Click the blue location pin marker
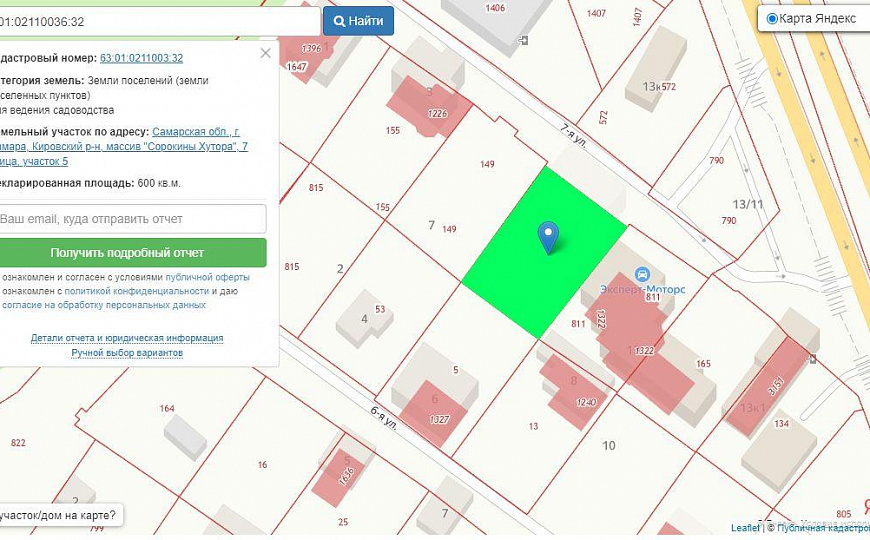 tap(547, 236)
